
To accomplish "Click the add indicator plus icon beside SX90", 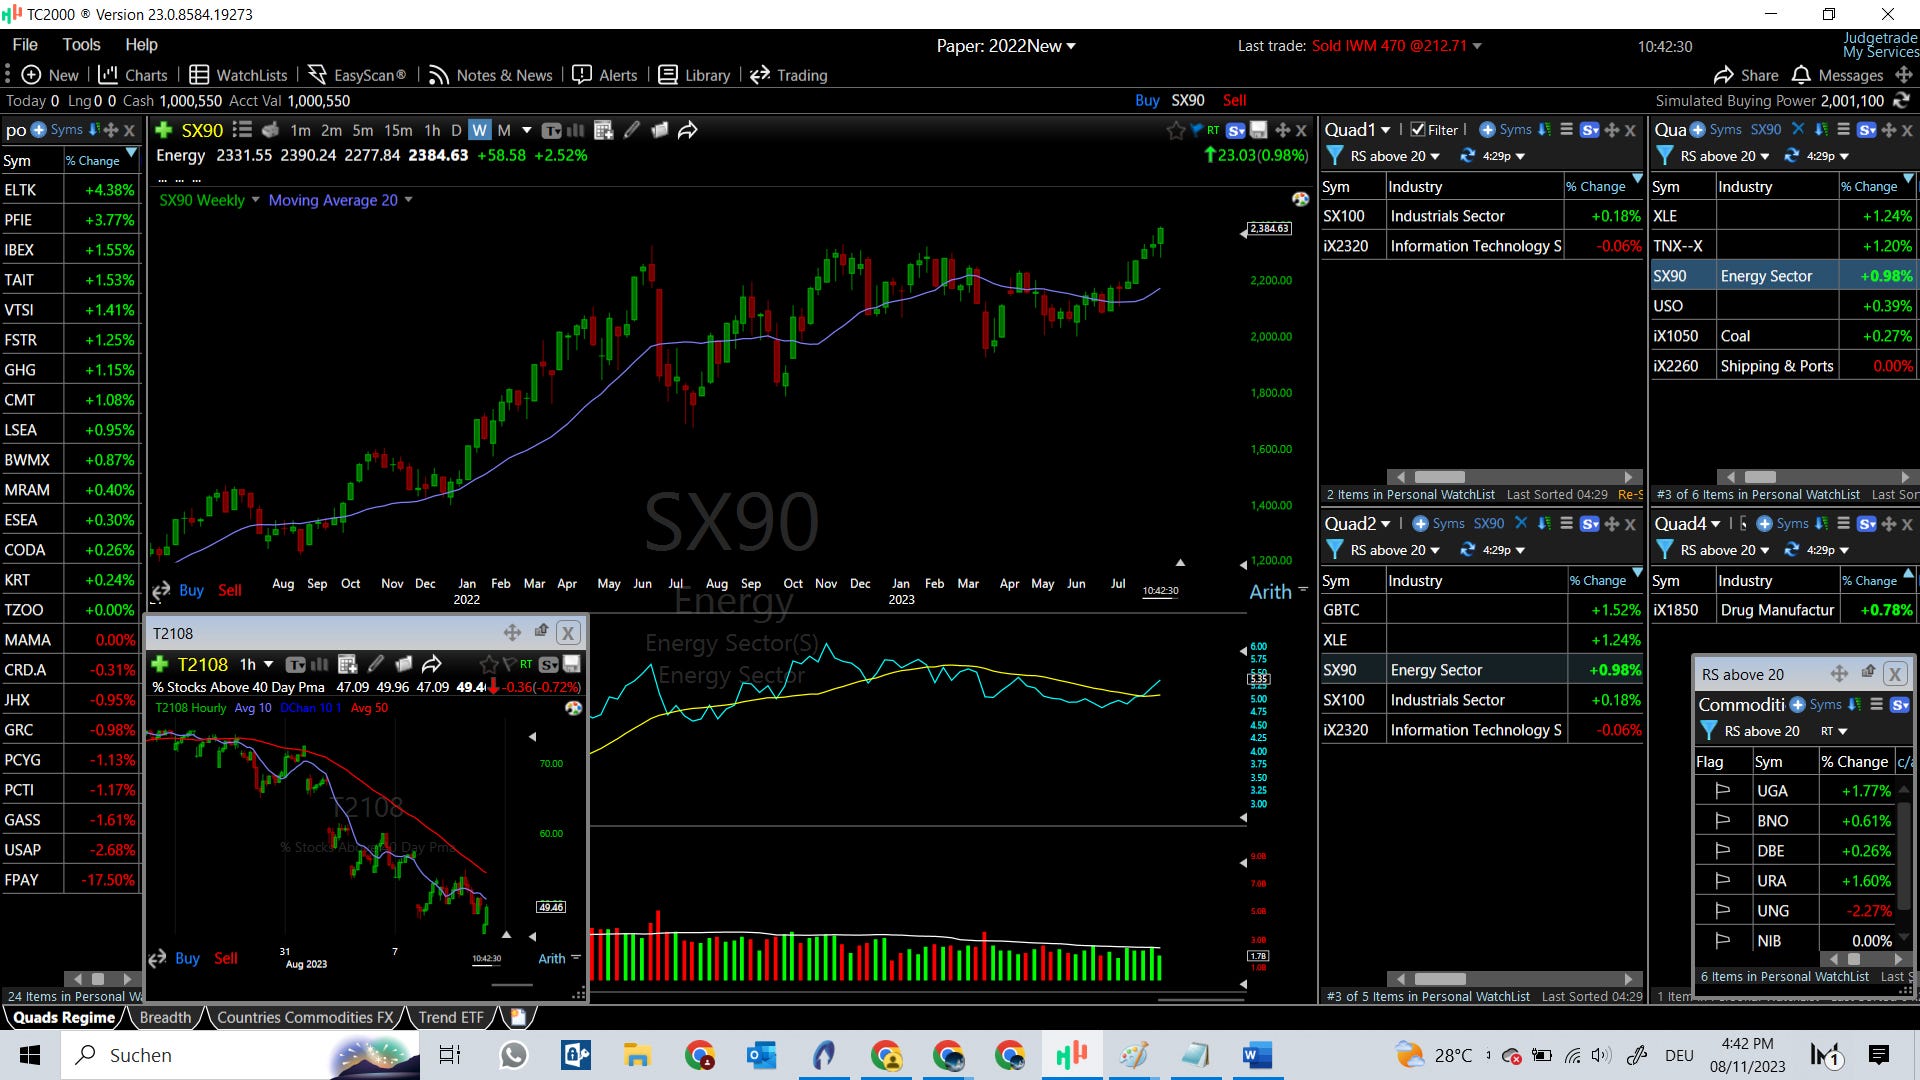I will 164,130.
